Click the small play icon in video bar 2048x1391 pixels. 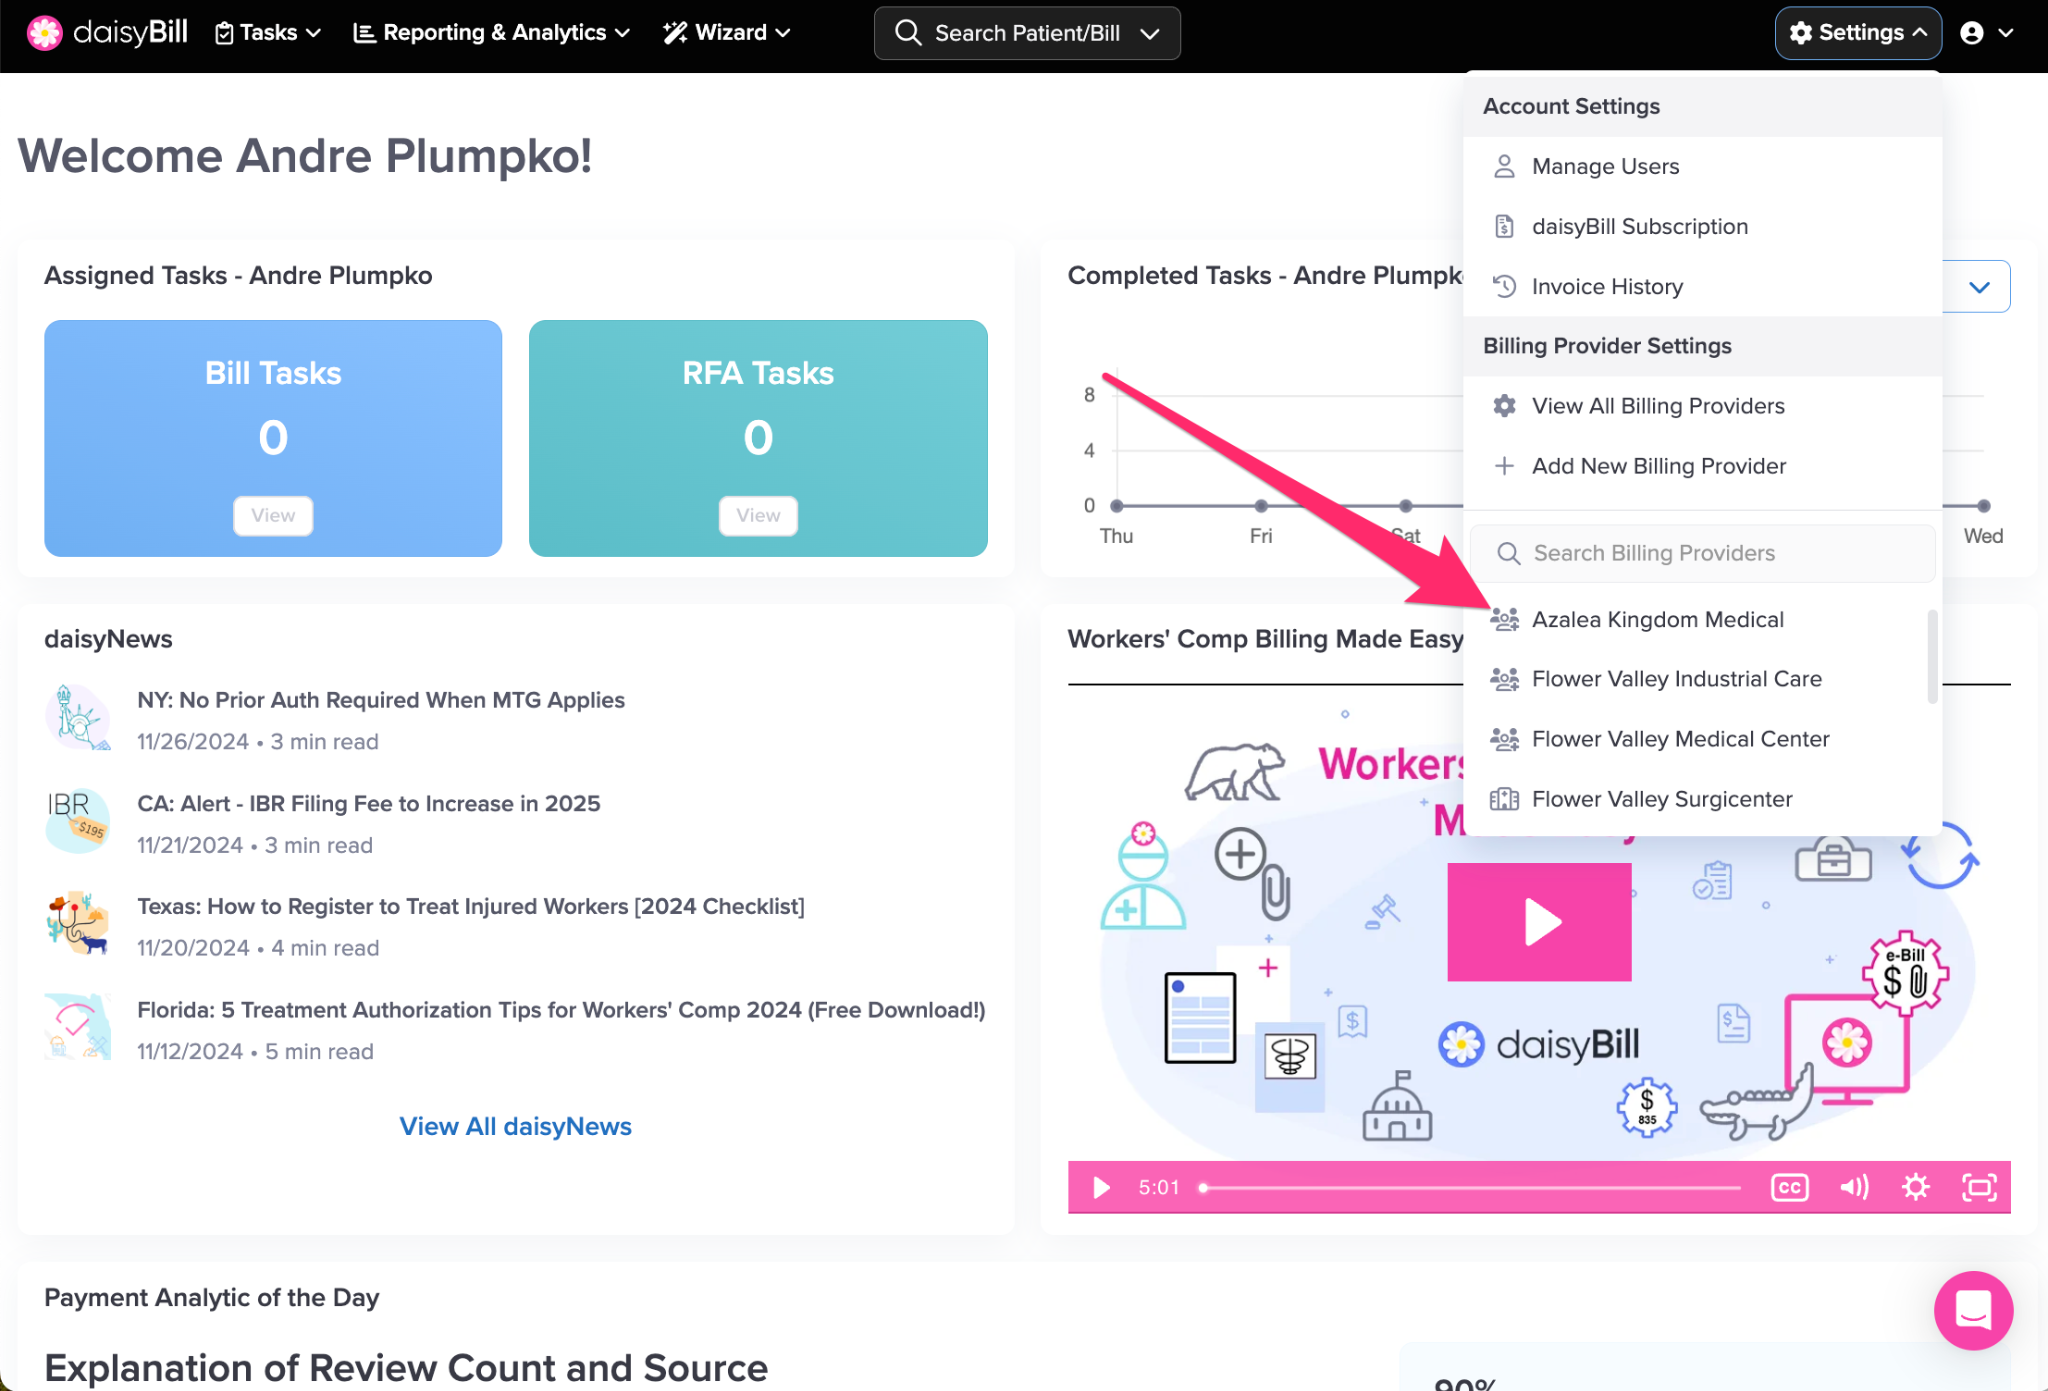[x=1101, y=1187]
